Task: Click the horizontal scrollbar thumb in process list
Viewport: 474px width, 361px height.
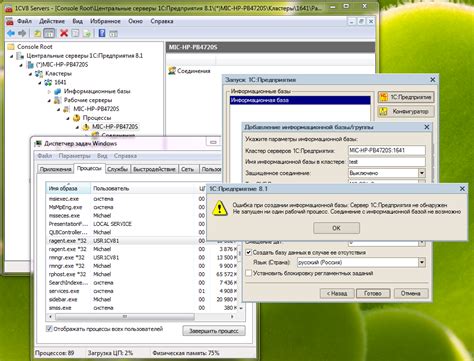Action: coord(125,316)
